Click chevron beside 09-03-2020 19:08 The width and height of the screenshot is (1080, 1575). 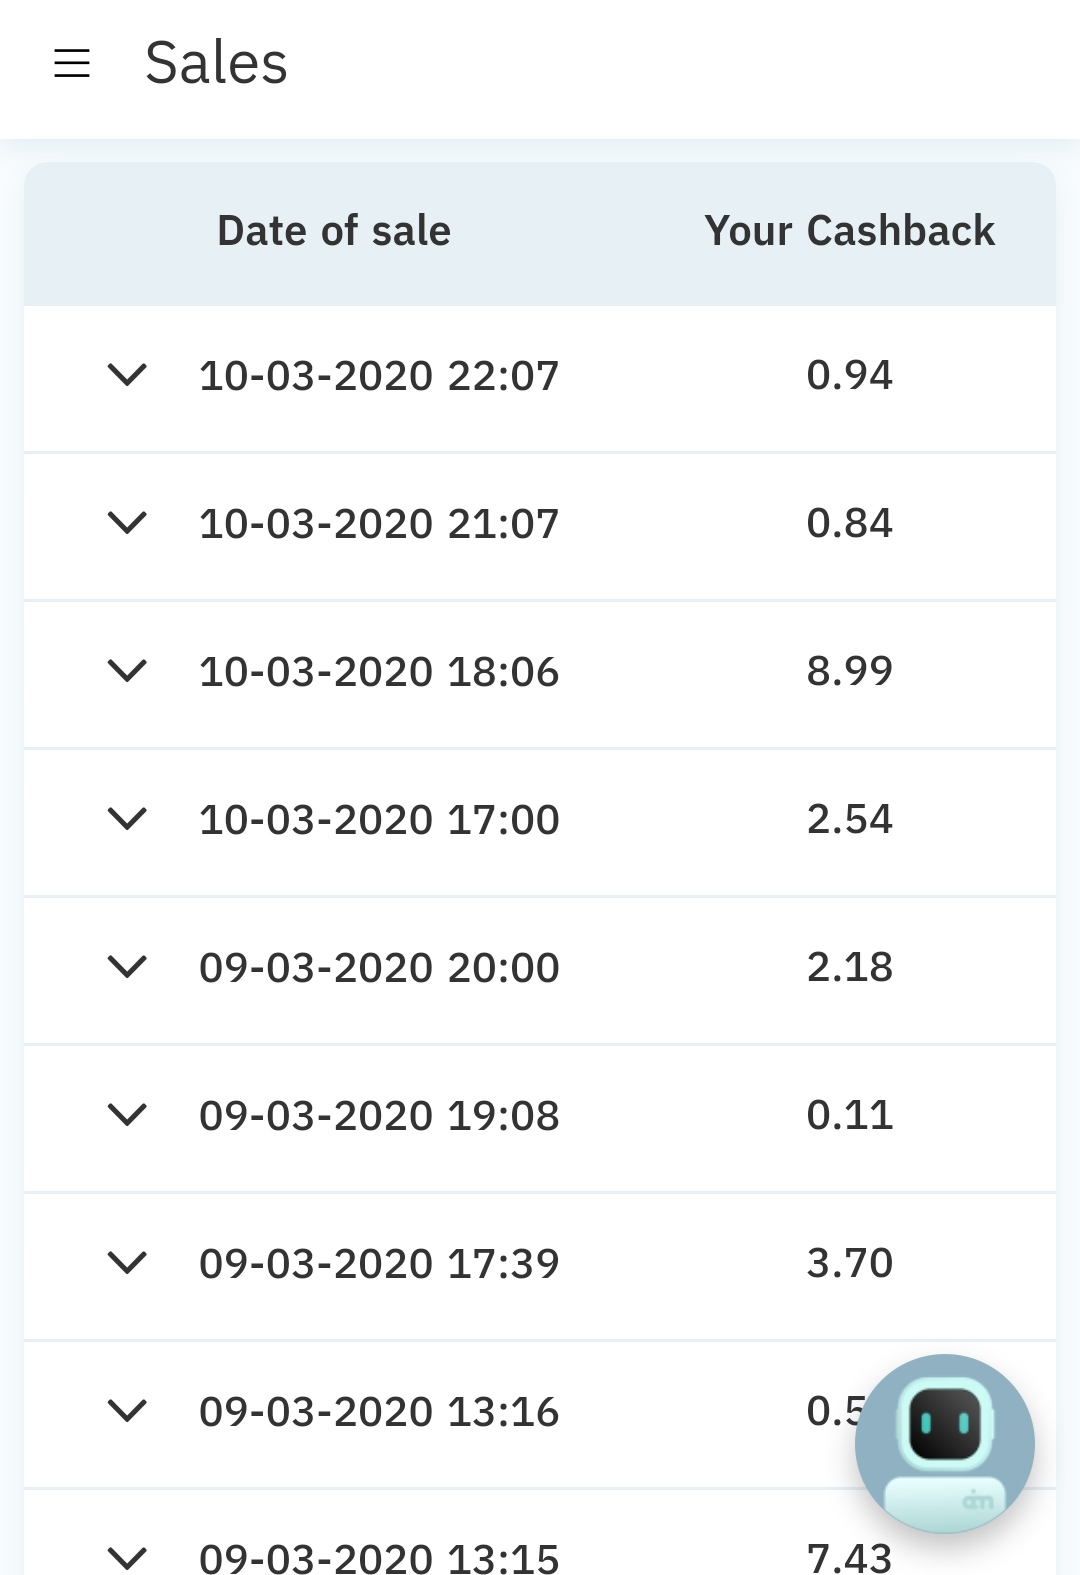click(x=127, y=1115)
